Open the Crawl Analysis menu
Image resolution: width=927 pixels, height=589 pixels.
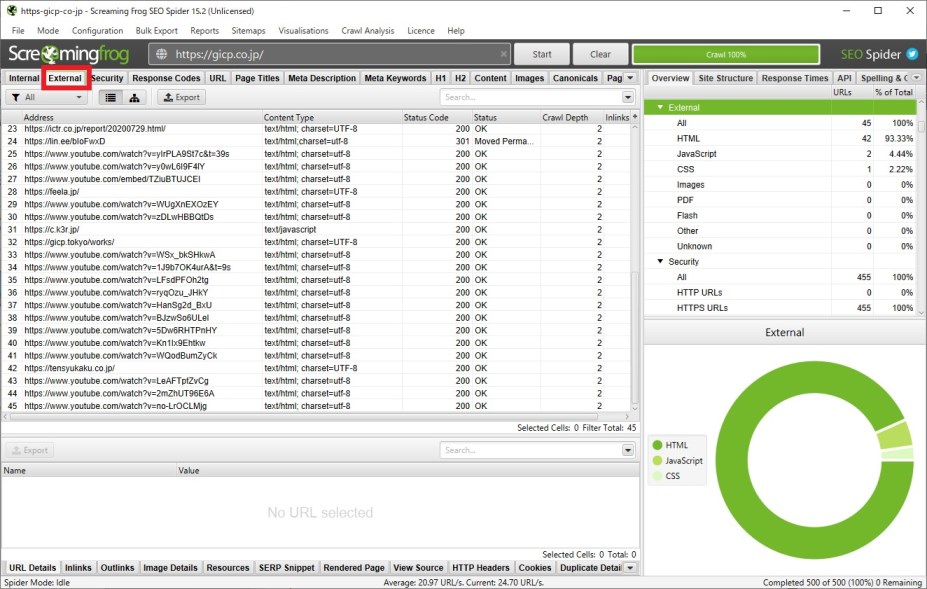[368, 31]
